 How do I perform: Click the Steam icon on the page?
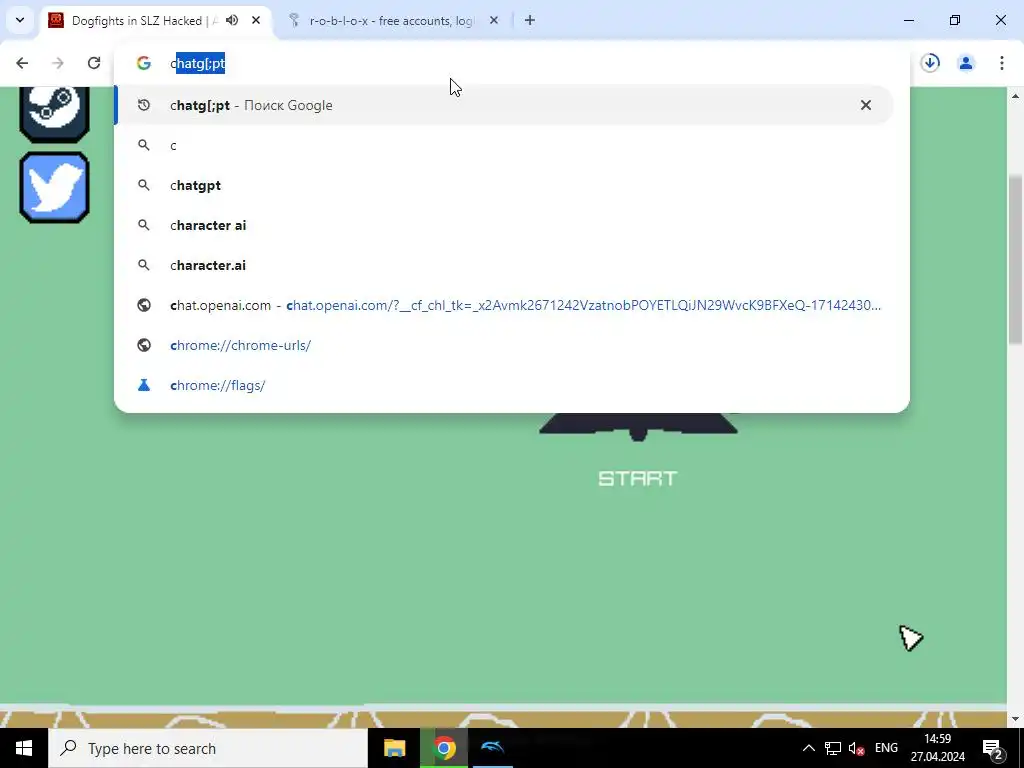(x=54, y=114)
